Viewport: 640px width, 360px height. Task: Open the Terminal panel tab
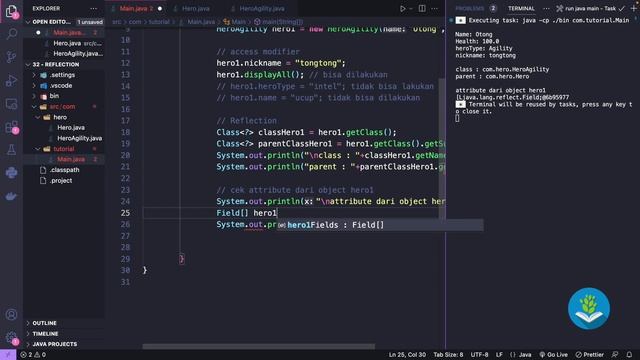[521, 9]
